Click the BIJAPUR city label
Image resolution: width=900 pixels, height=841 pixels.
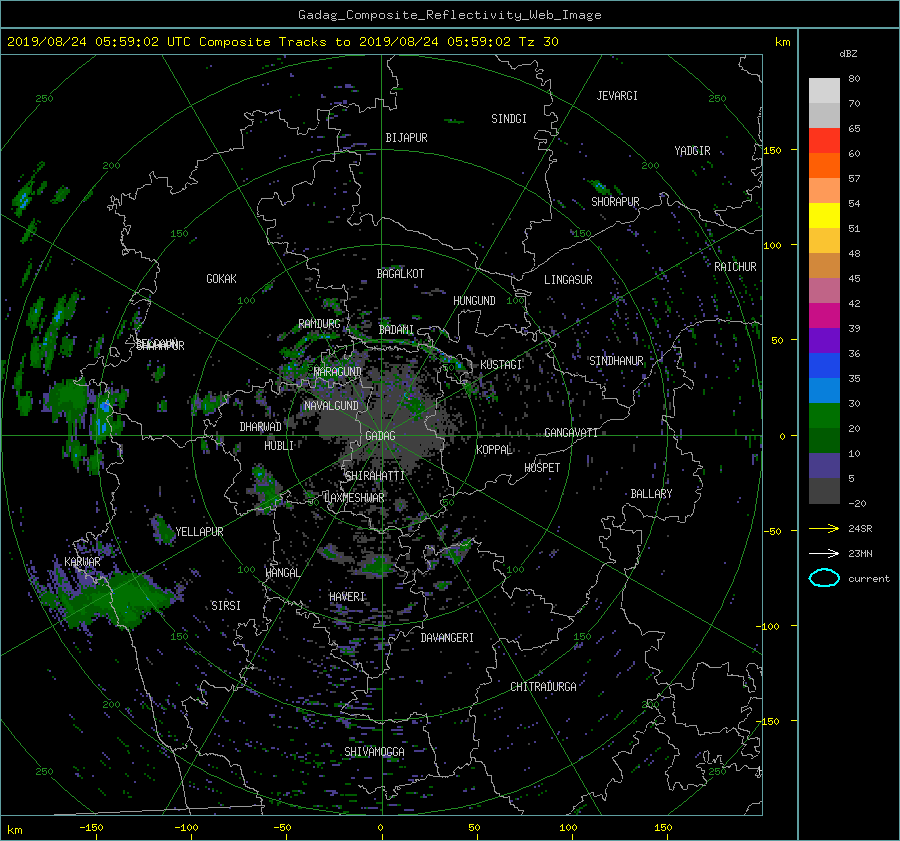coord(406,138)
